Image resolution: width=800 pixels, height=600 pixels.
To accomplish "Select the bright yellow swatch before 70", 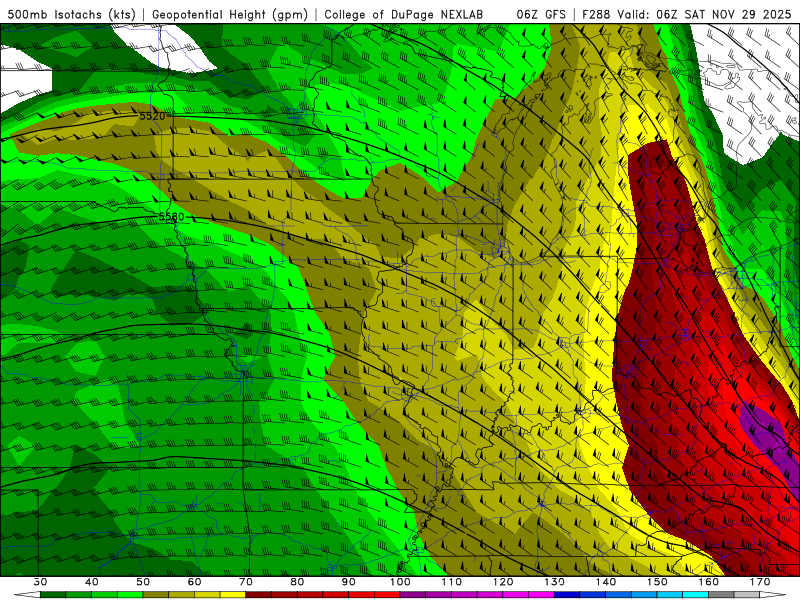I will coord(233,595).
